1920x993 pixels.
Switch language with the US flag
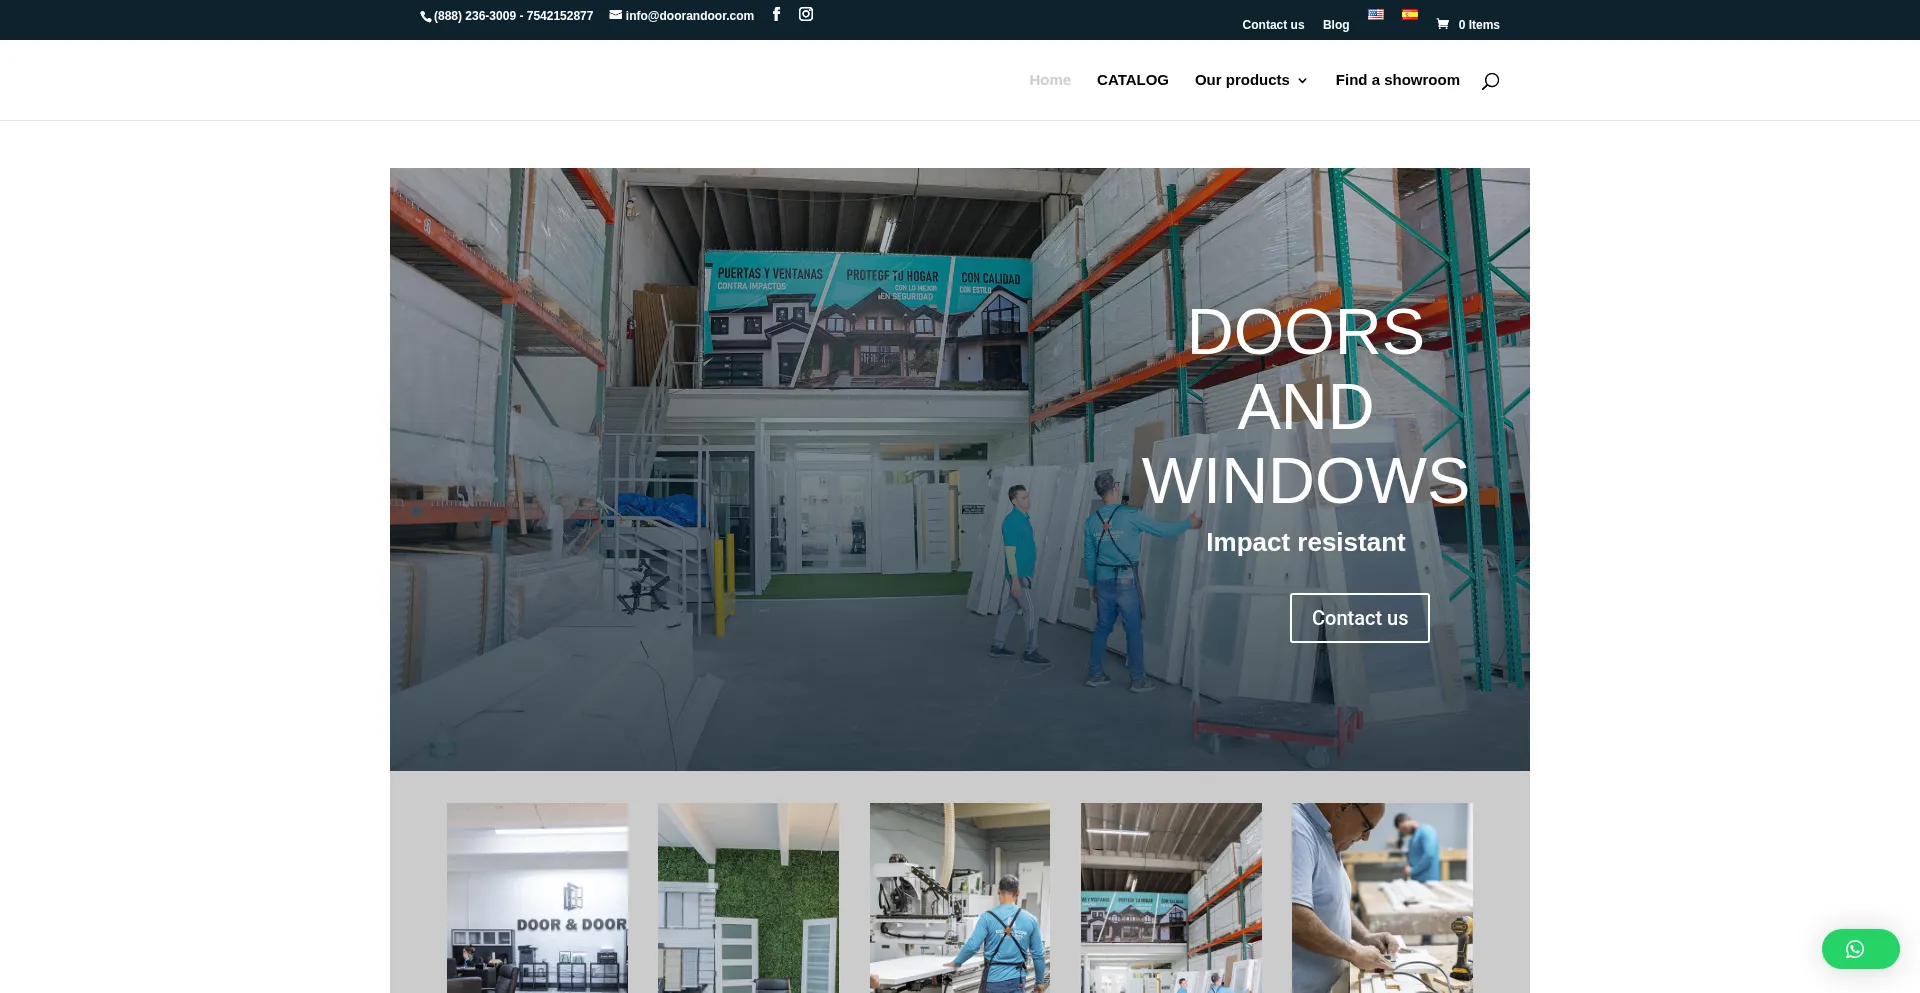pos(1376,15)
